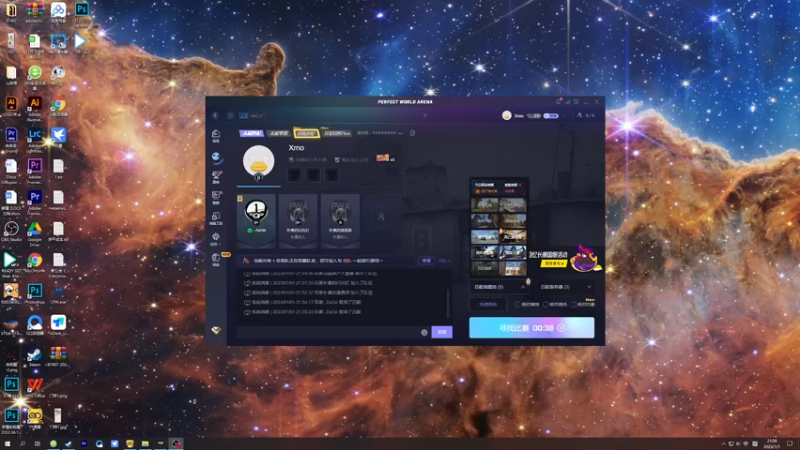Viewport: 800px width, 450px height.
Task: Open the game selector dropdown in the top bar
Action: point(253,116)
